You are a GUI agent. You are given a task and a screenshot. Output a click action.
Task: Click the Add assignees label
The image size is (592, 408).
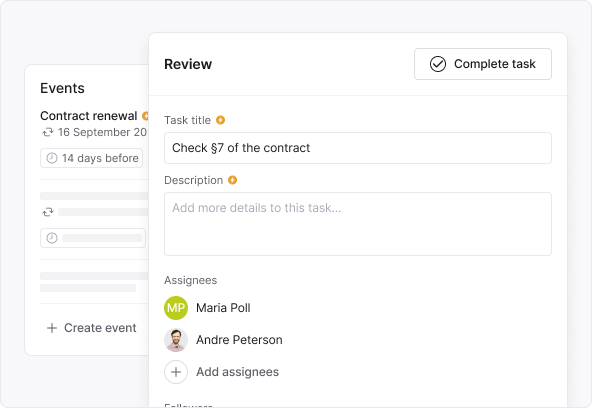237,372
